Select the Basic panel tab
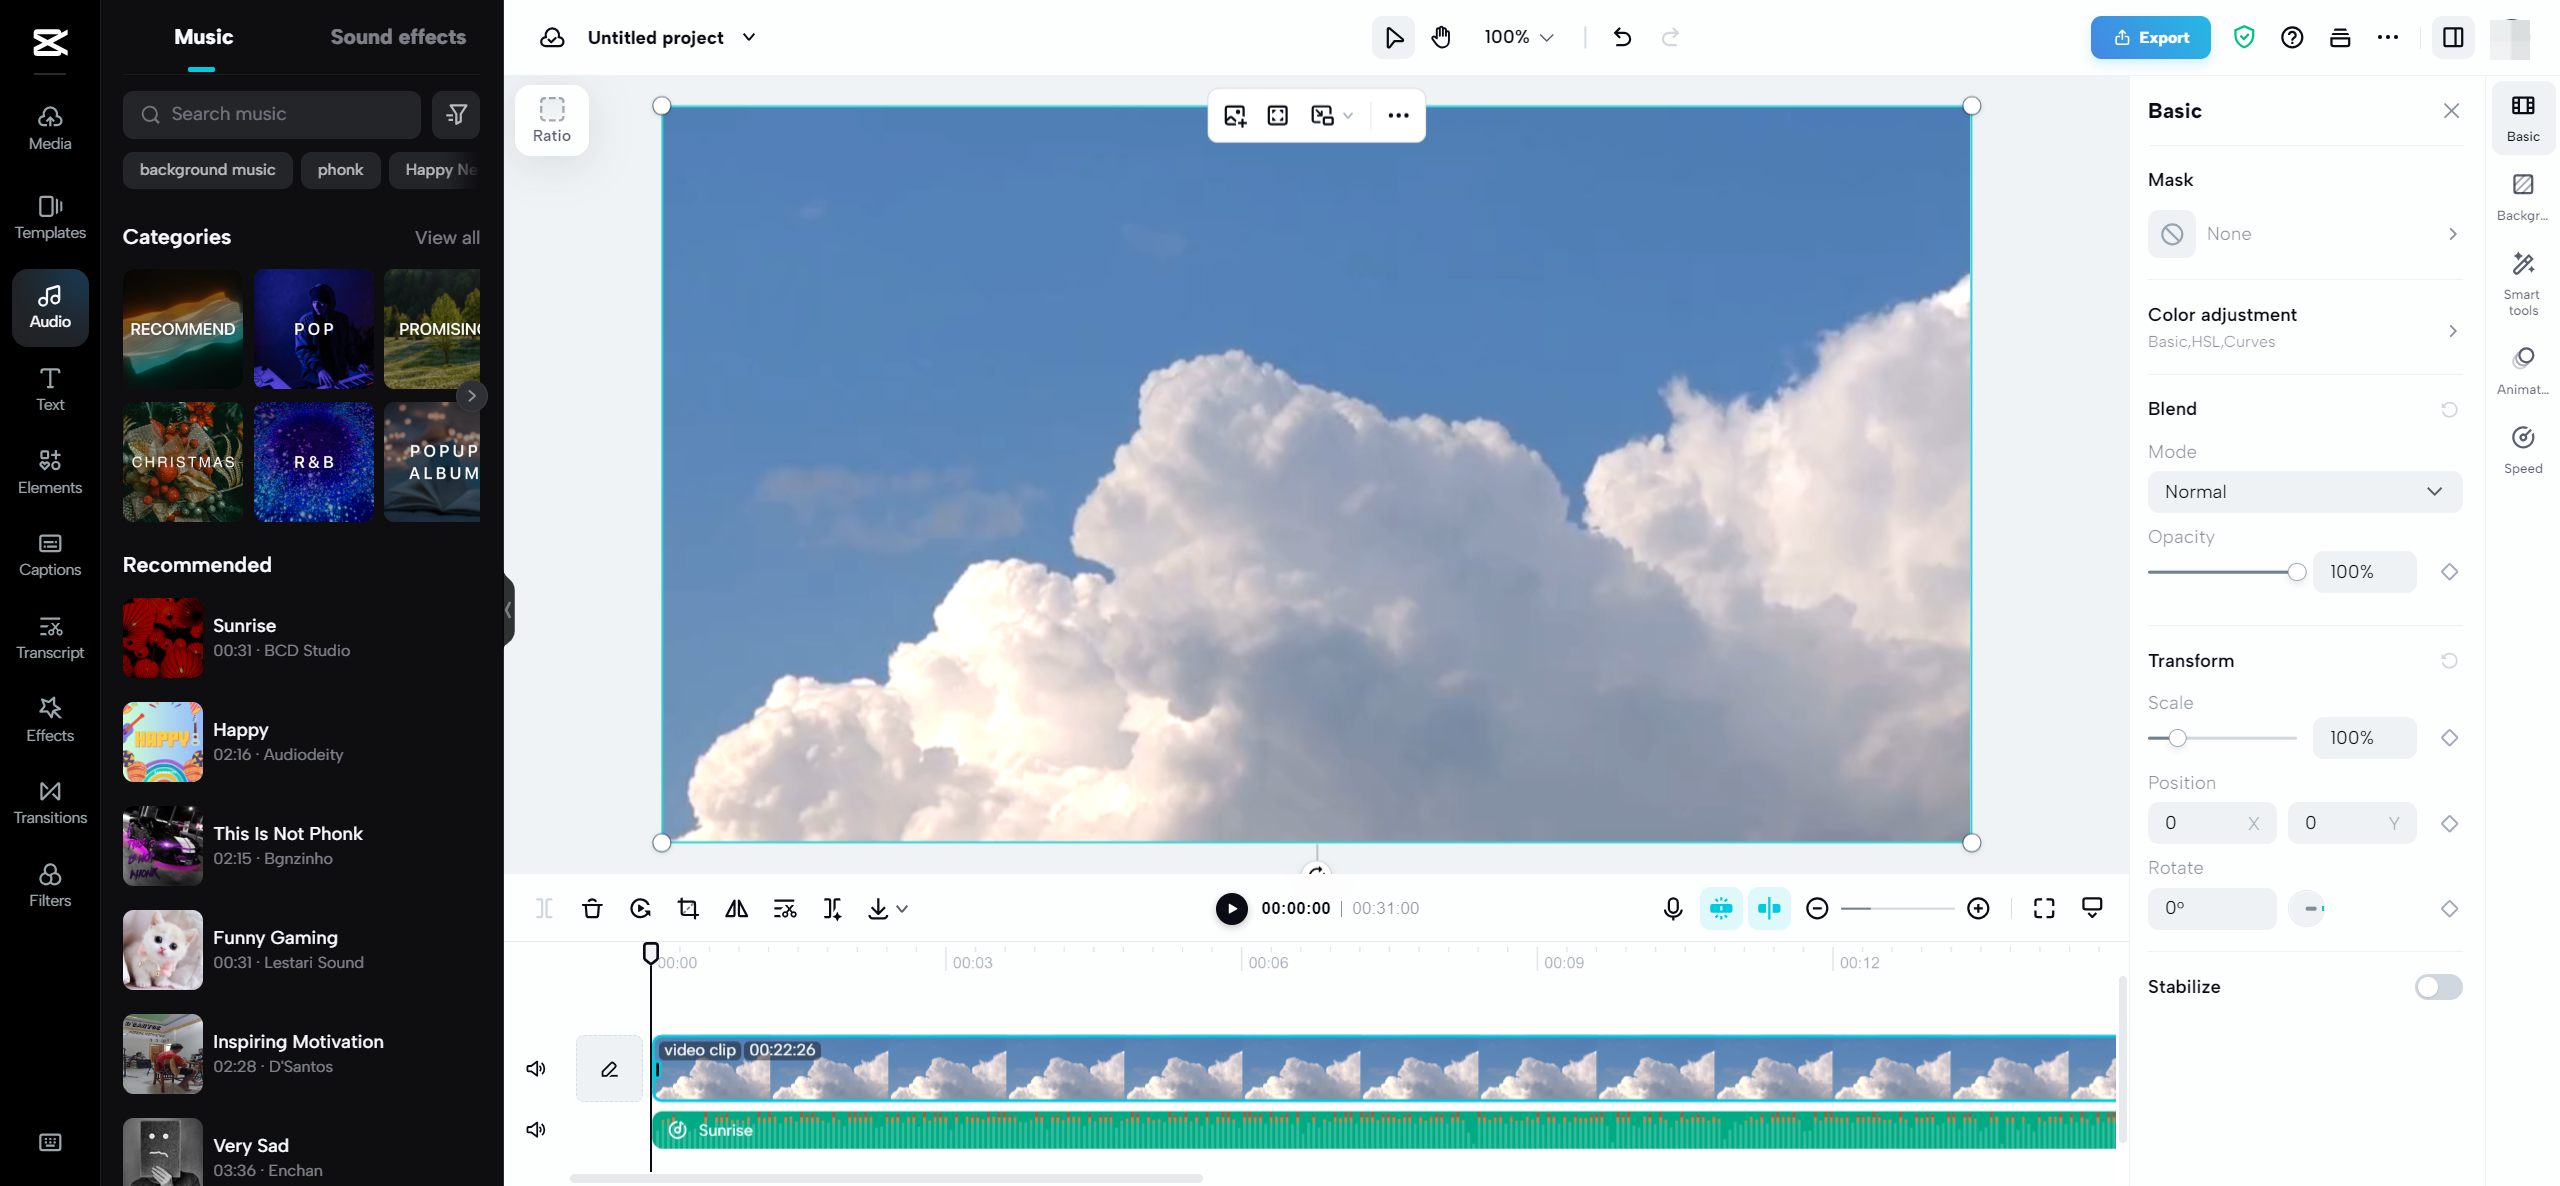The image size is (2560, 1186). coord(2523,119)
